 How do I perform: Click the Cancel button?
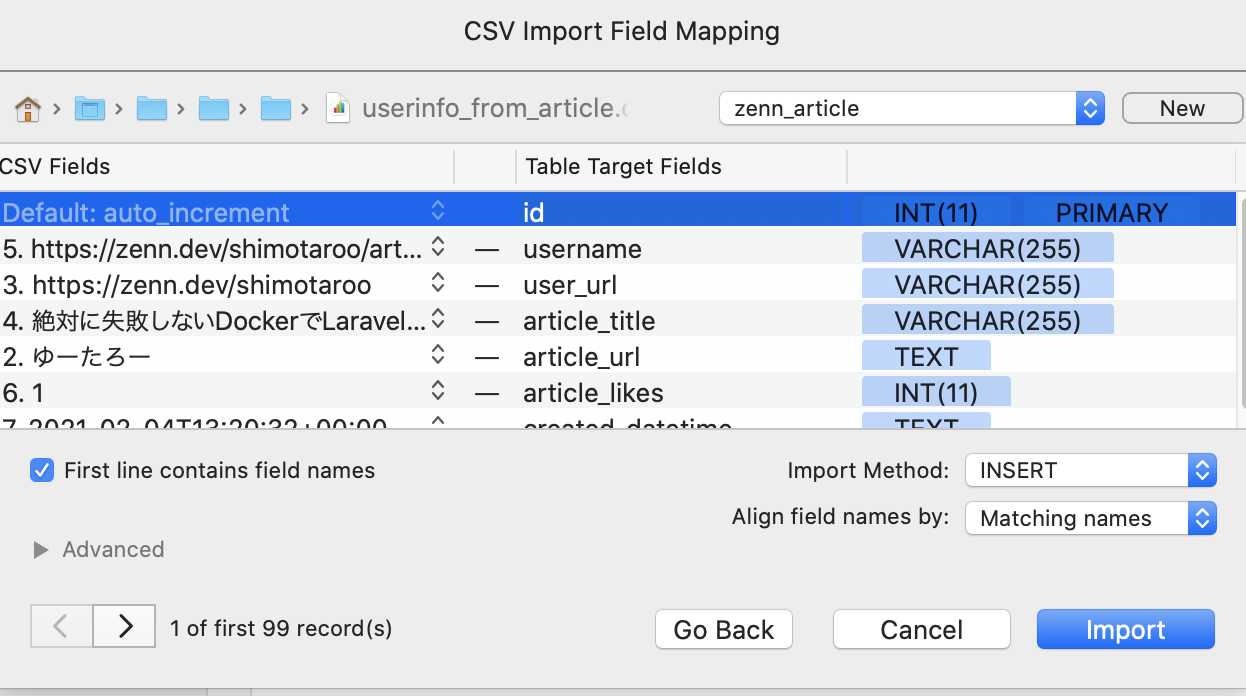pyautogui.click(x=921, y=630)
